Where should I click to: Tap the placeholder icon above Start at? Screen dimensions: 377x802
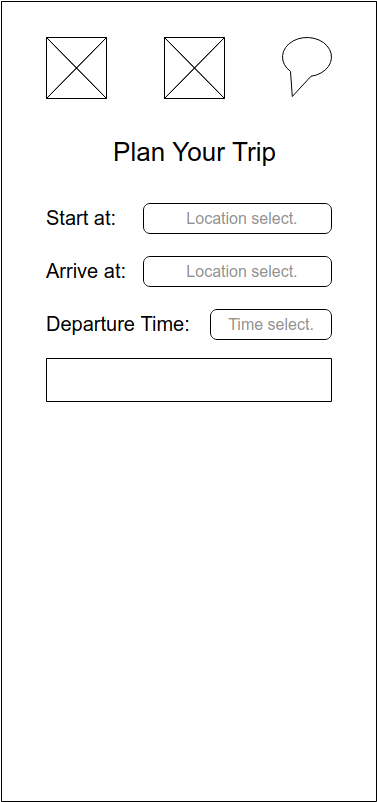[x=77, y=68]
